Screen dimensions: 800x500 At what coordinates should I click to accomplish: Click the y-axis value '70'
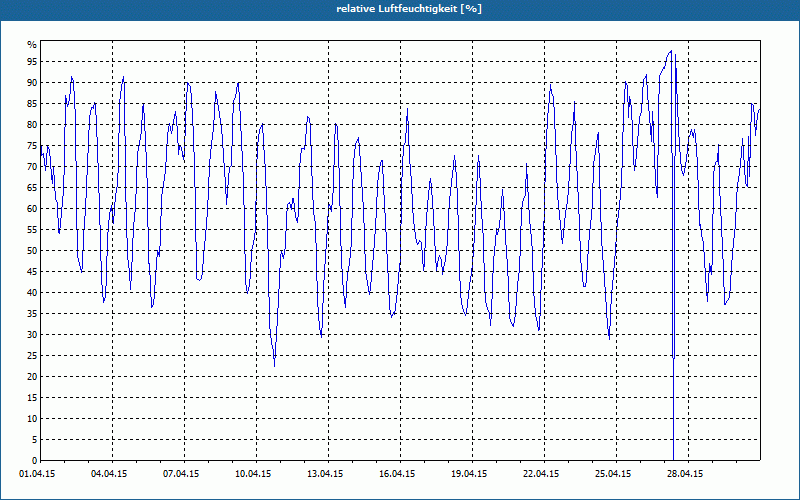coord(32,166)
